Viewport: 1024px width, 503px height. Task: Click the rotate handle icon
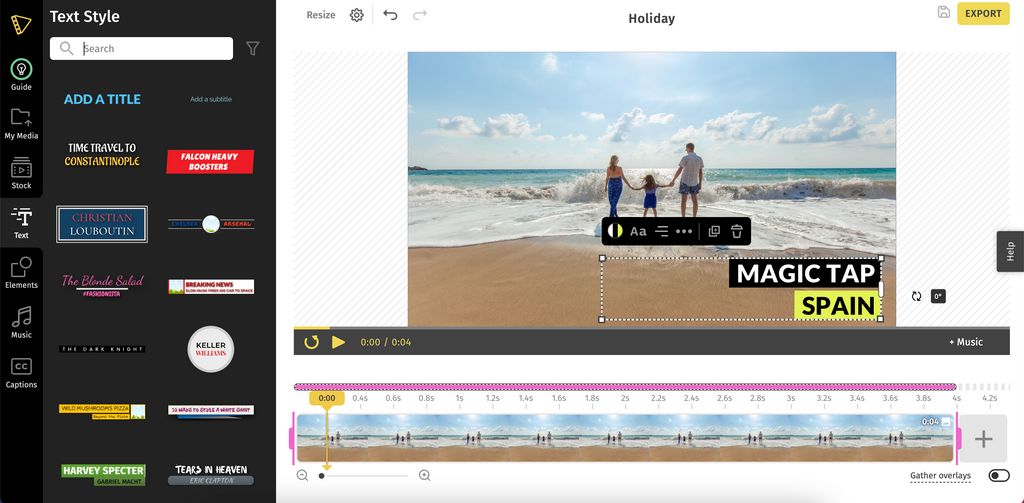coord(916,297)
